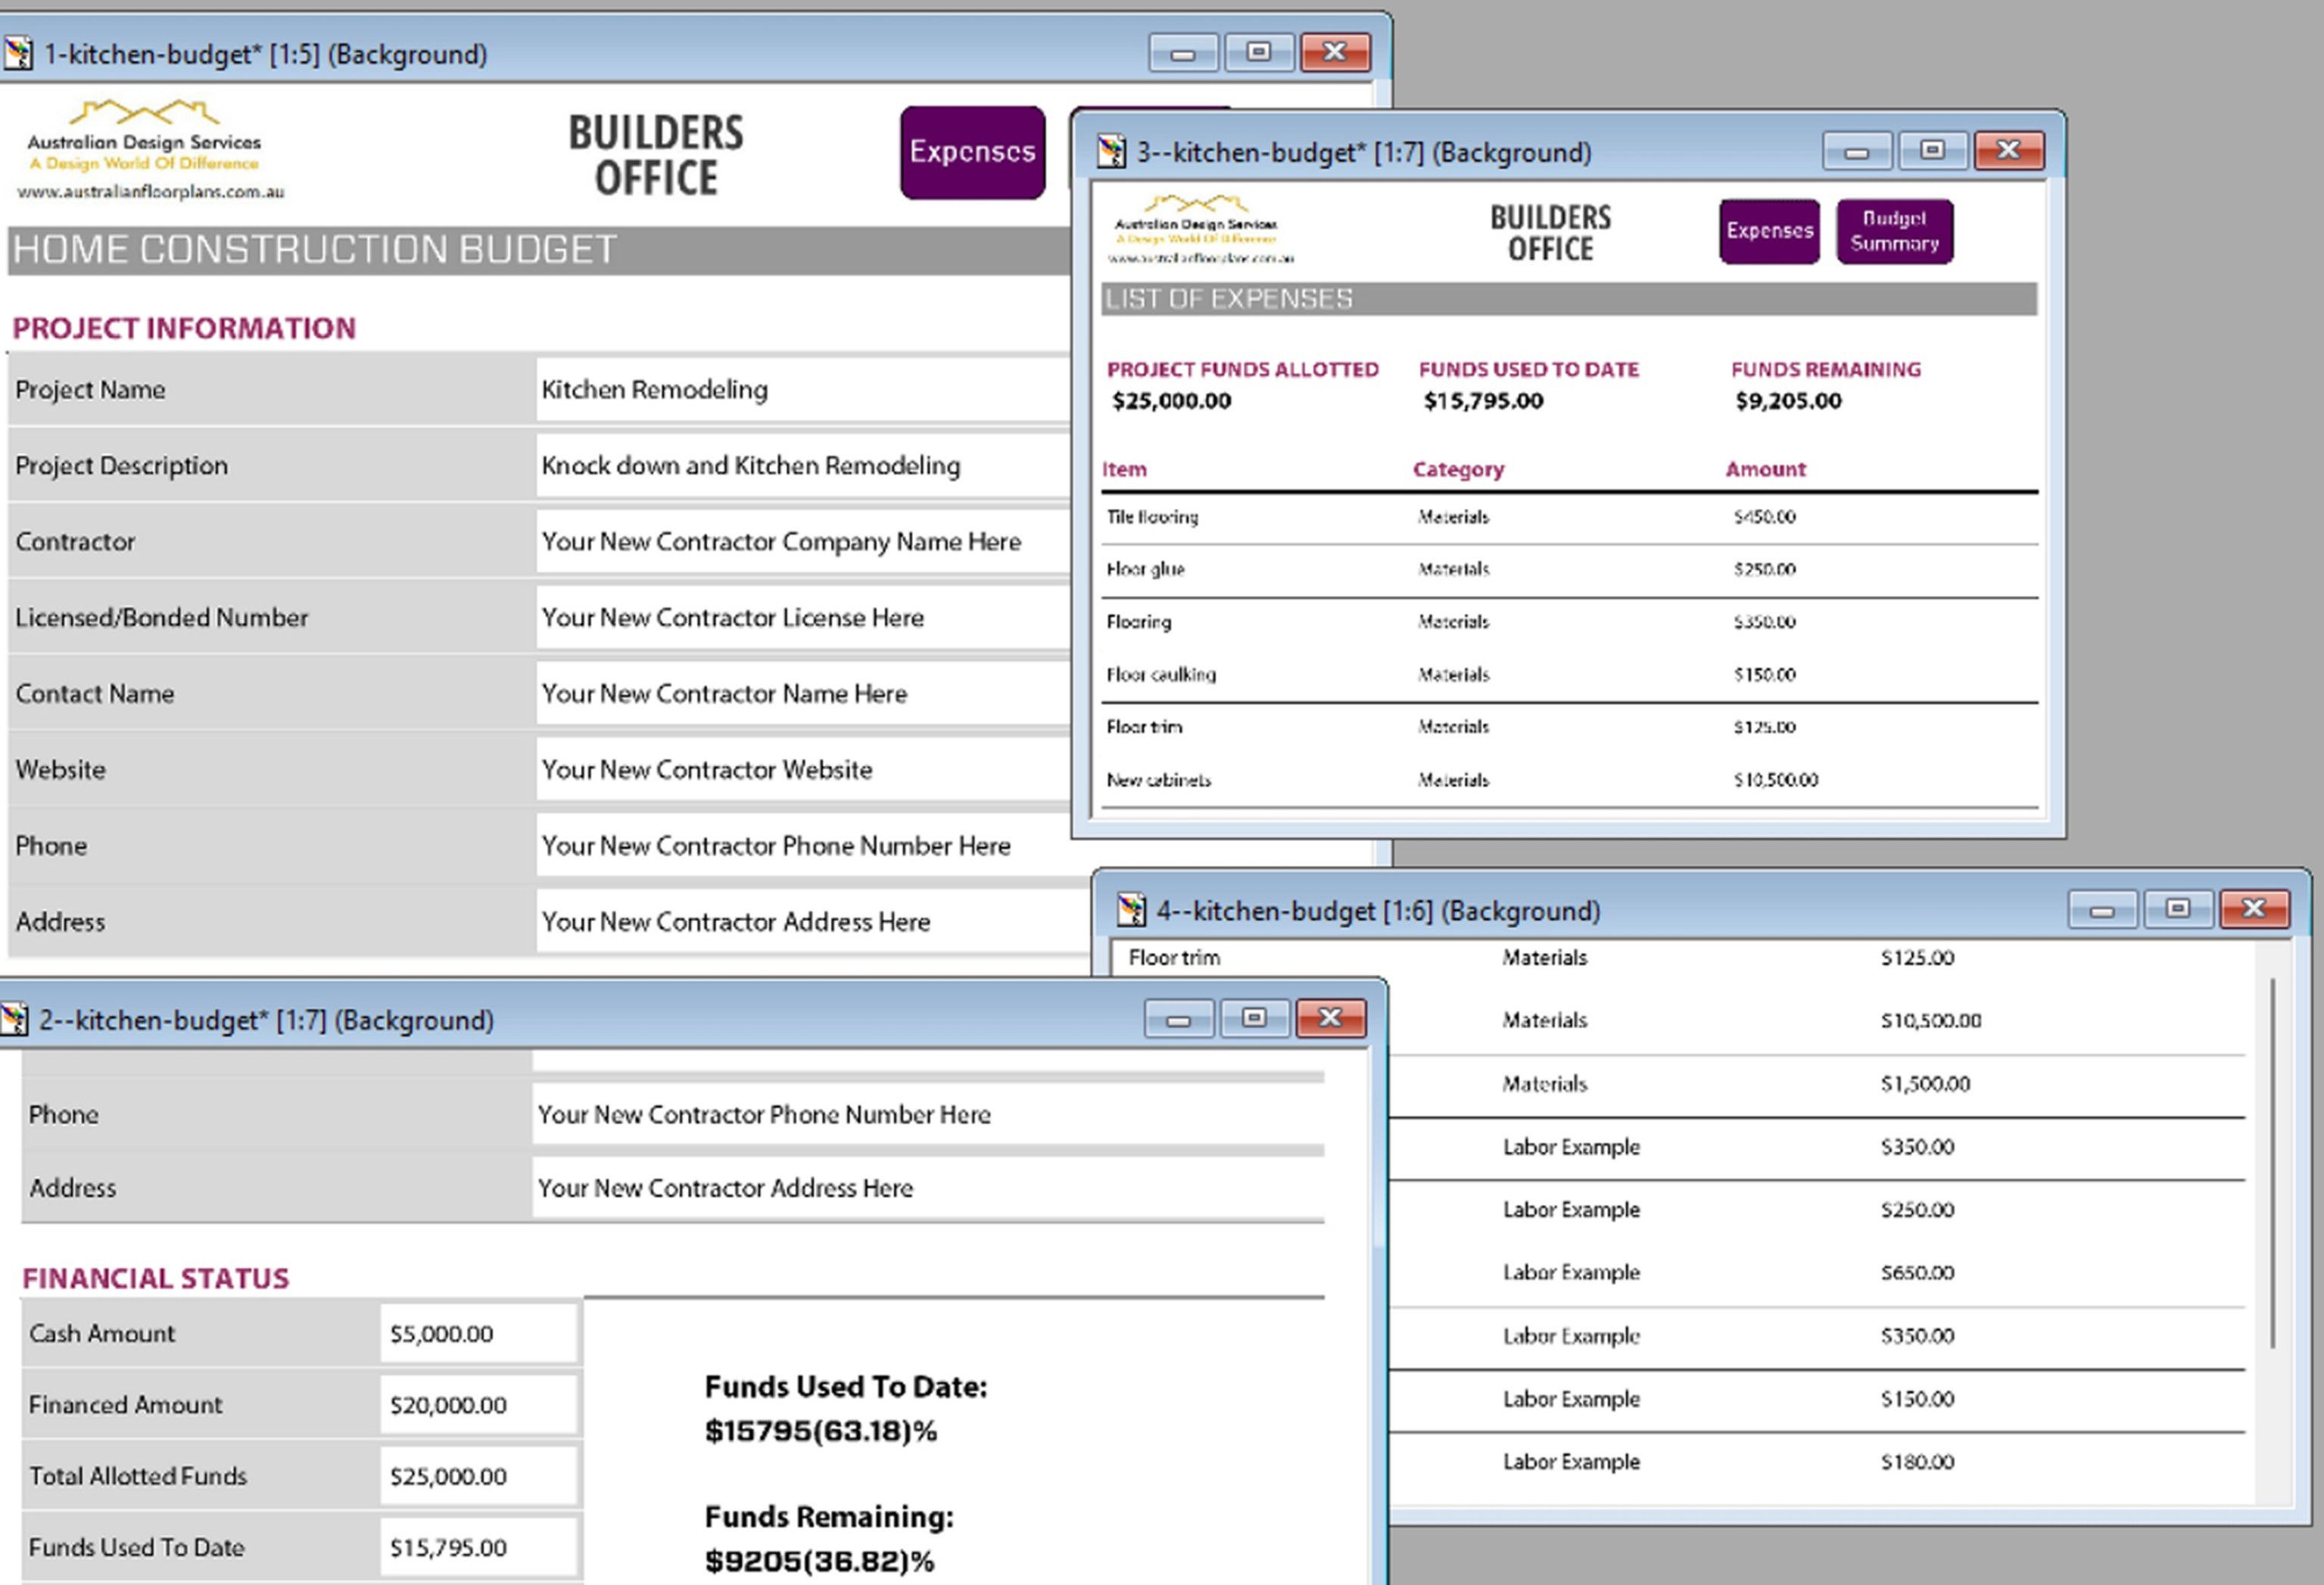Click the Expenses button in 1-kitchen-budget

pos(971,152)
